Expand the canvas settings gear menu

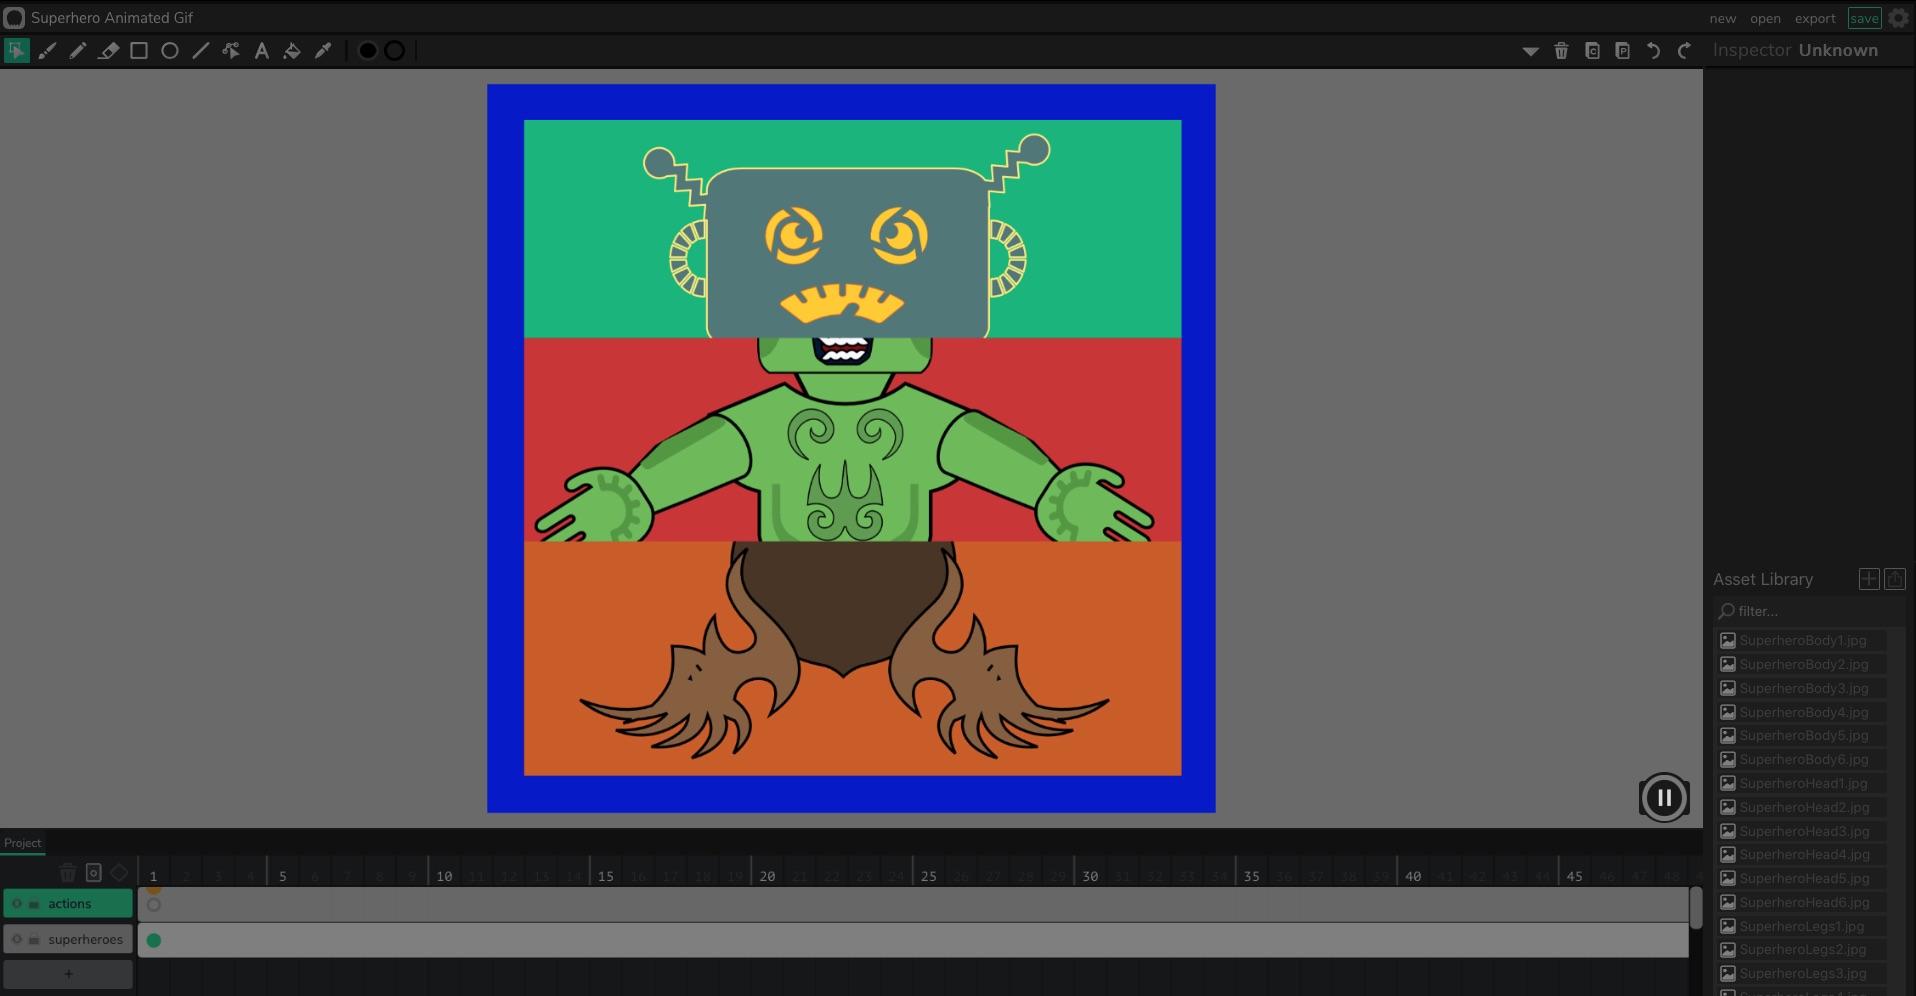point(1899,18)
